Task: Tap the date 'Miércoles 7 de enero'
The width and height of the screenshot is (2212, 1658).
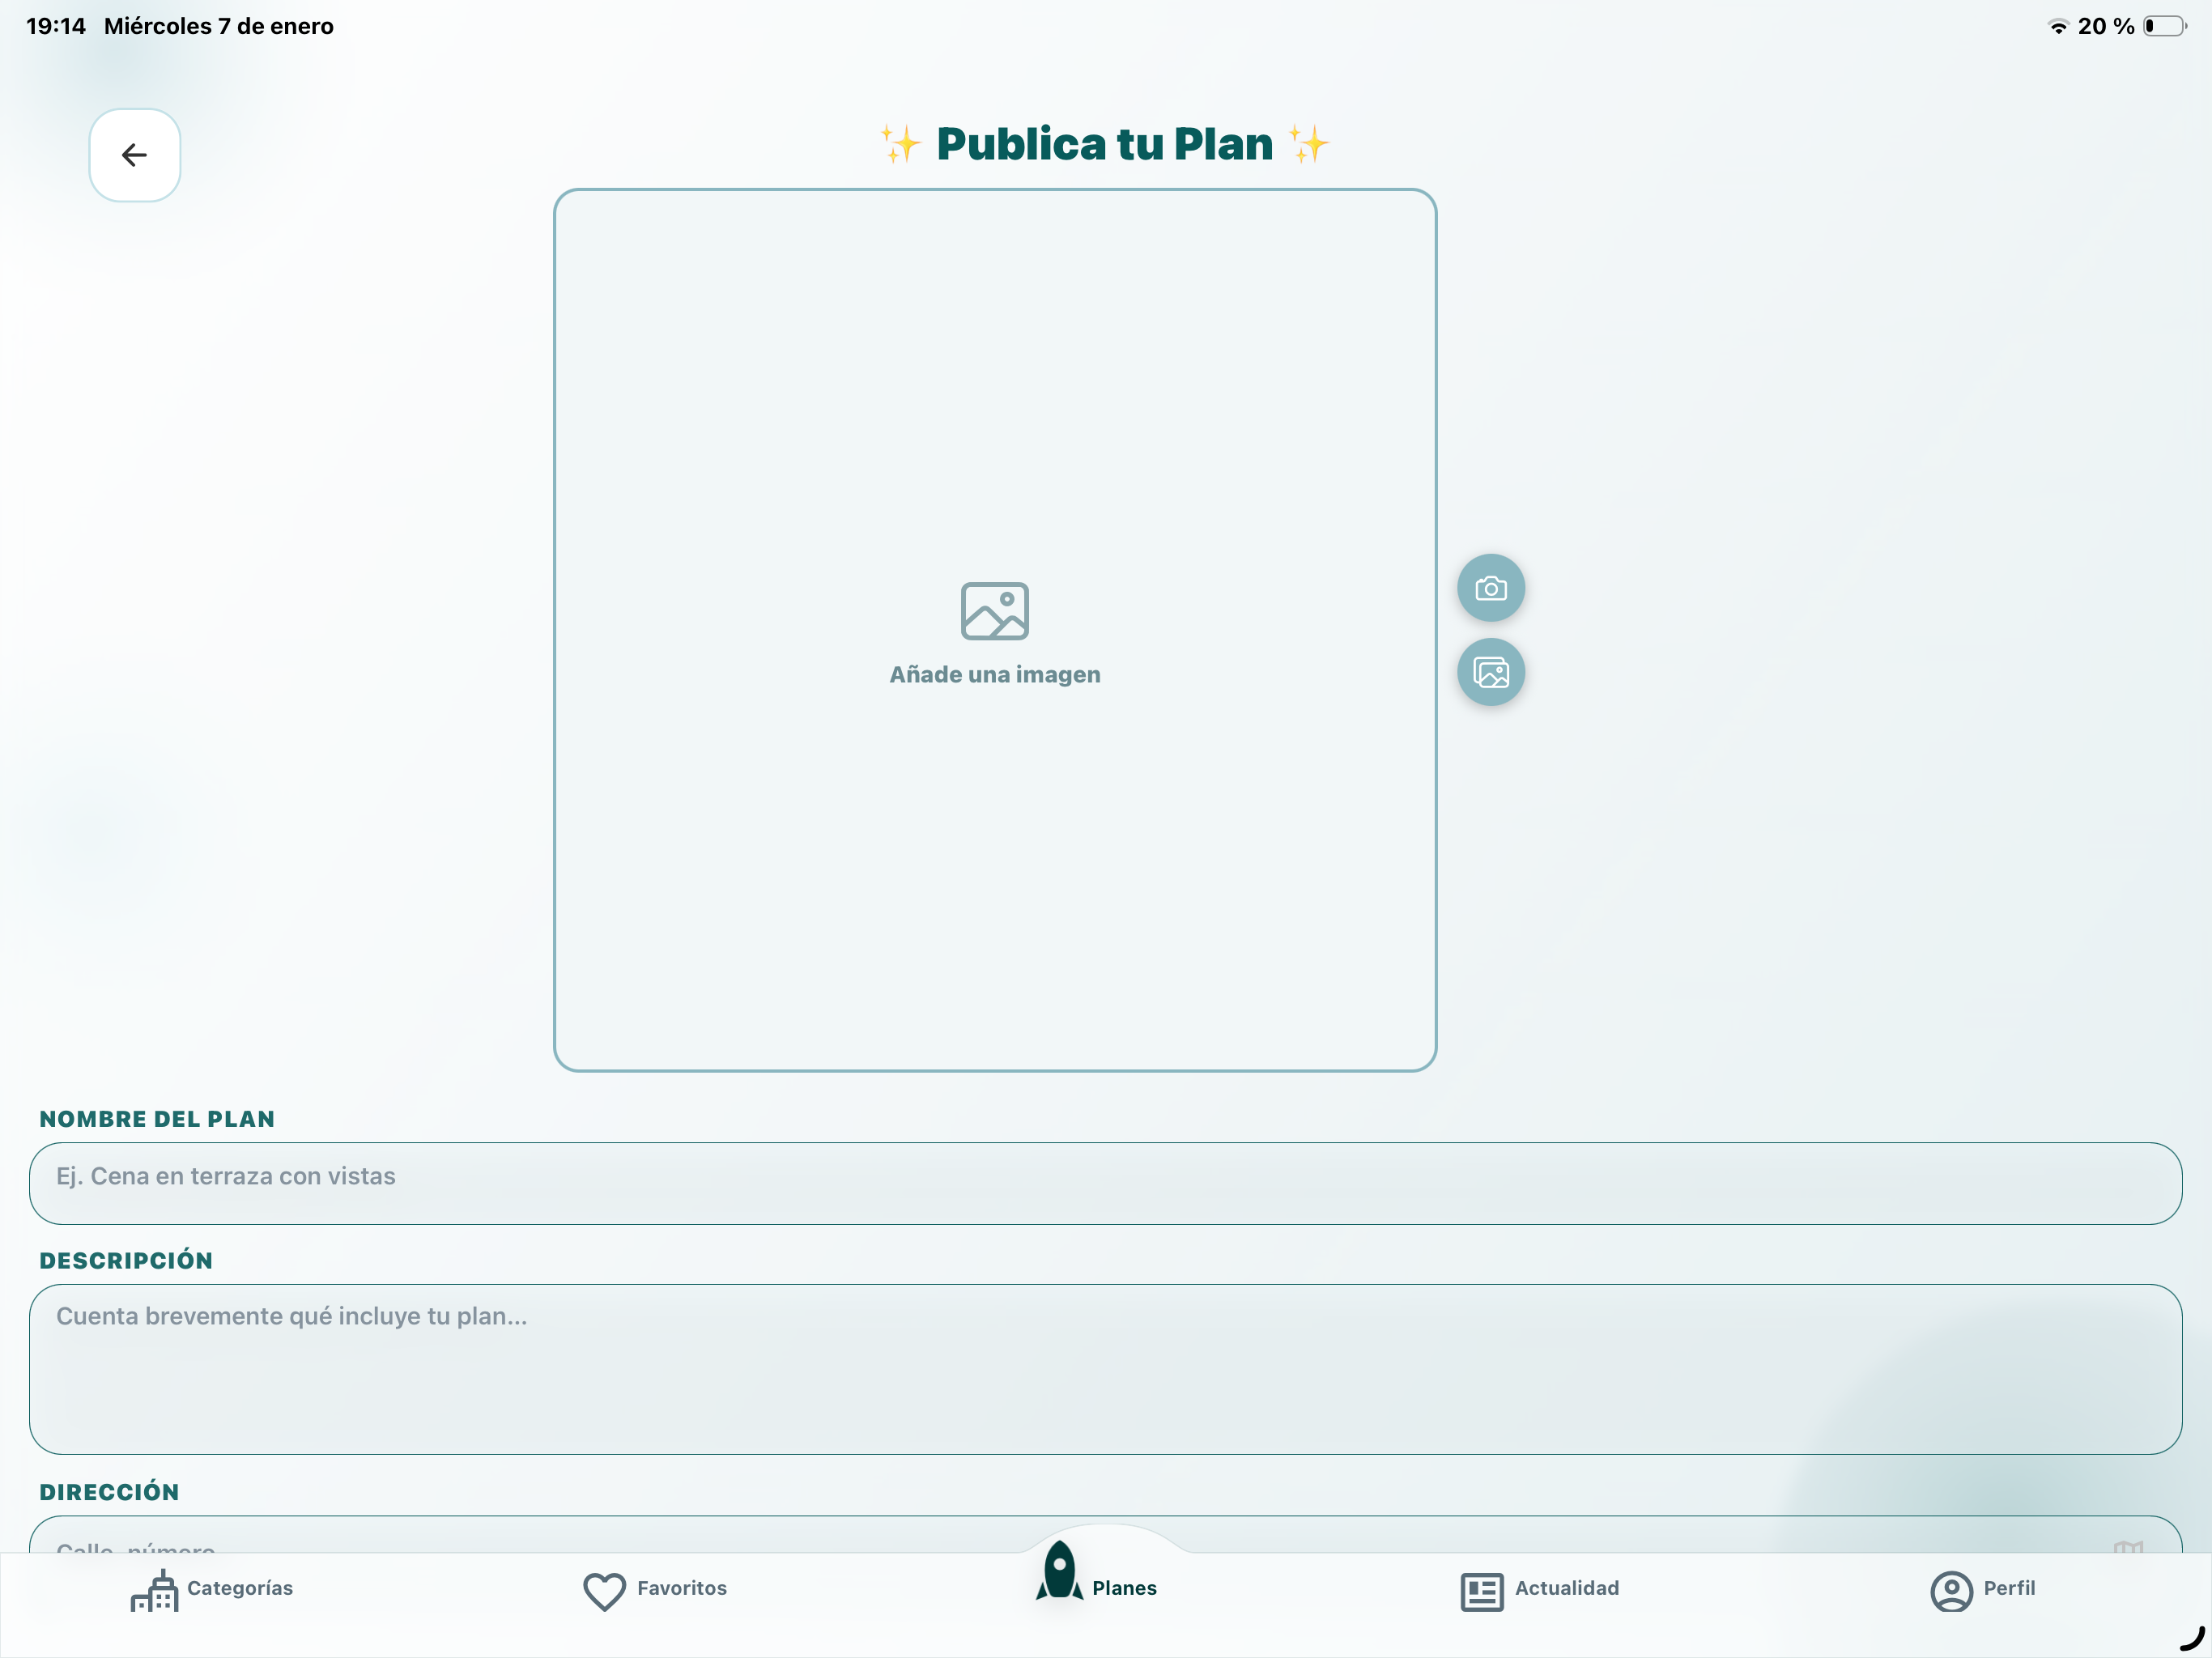Action: pos(219,26)
